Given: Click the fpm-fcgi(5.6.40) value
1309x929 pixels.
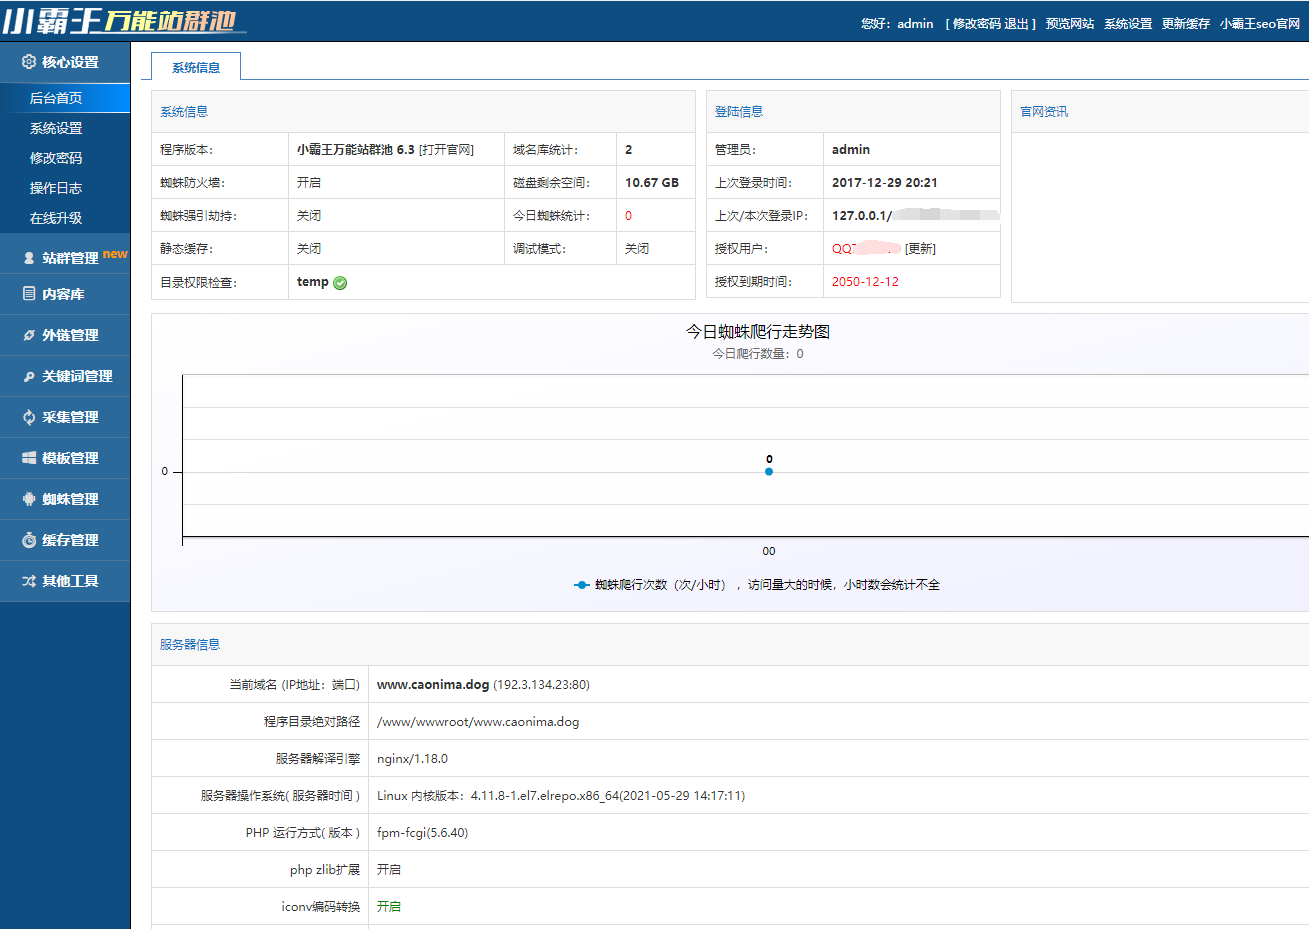Looking at the screenshot, I should pyautogui.click(x=422, y=833).
